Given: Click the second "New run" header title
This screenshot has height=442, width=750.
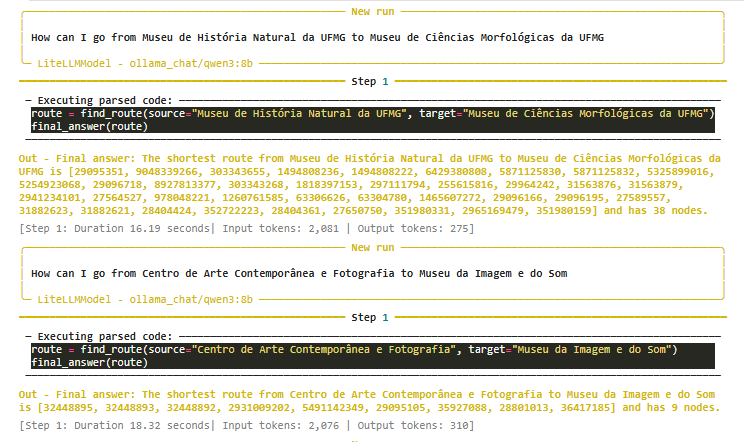Looking at the screenshot, I should 374,246.
